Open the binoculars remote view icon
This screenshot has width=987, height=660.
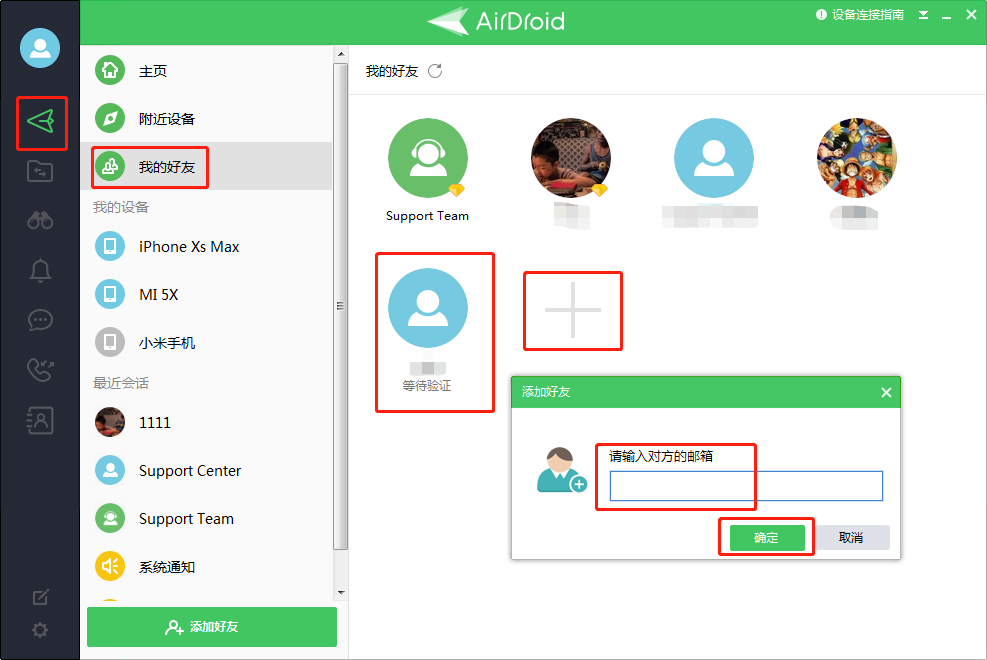click(40, 220)
